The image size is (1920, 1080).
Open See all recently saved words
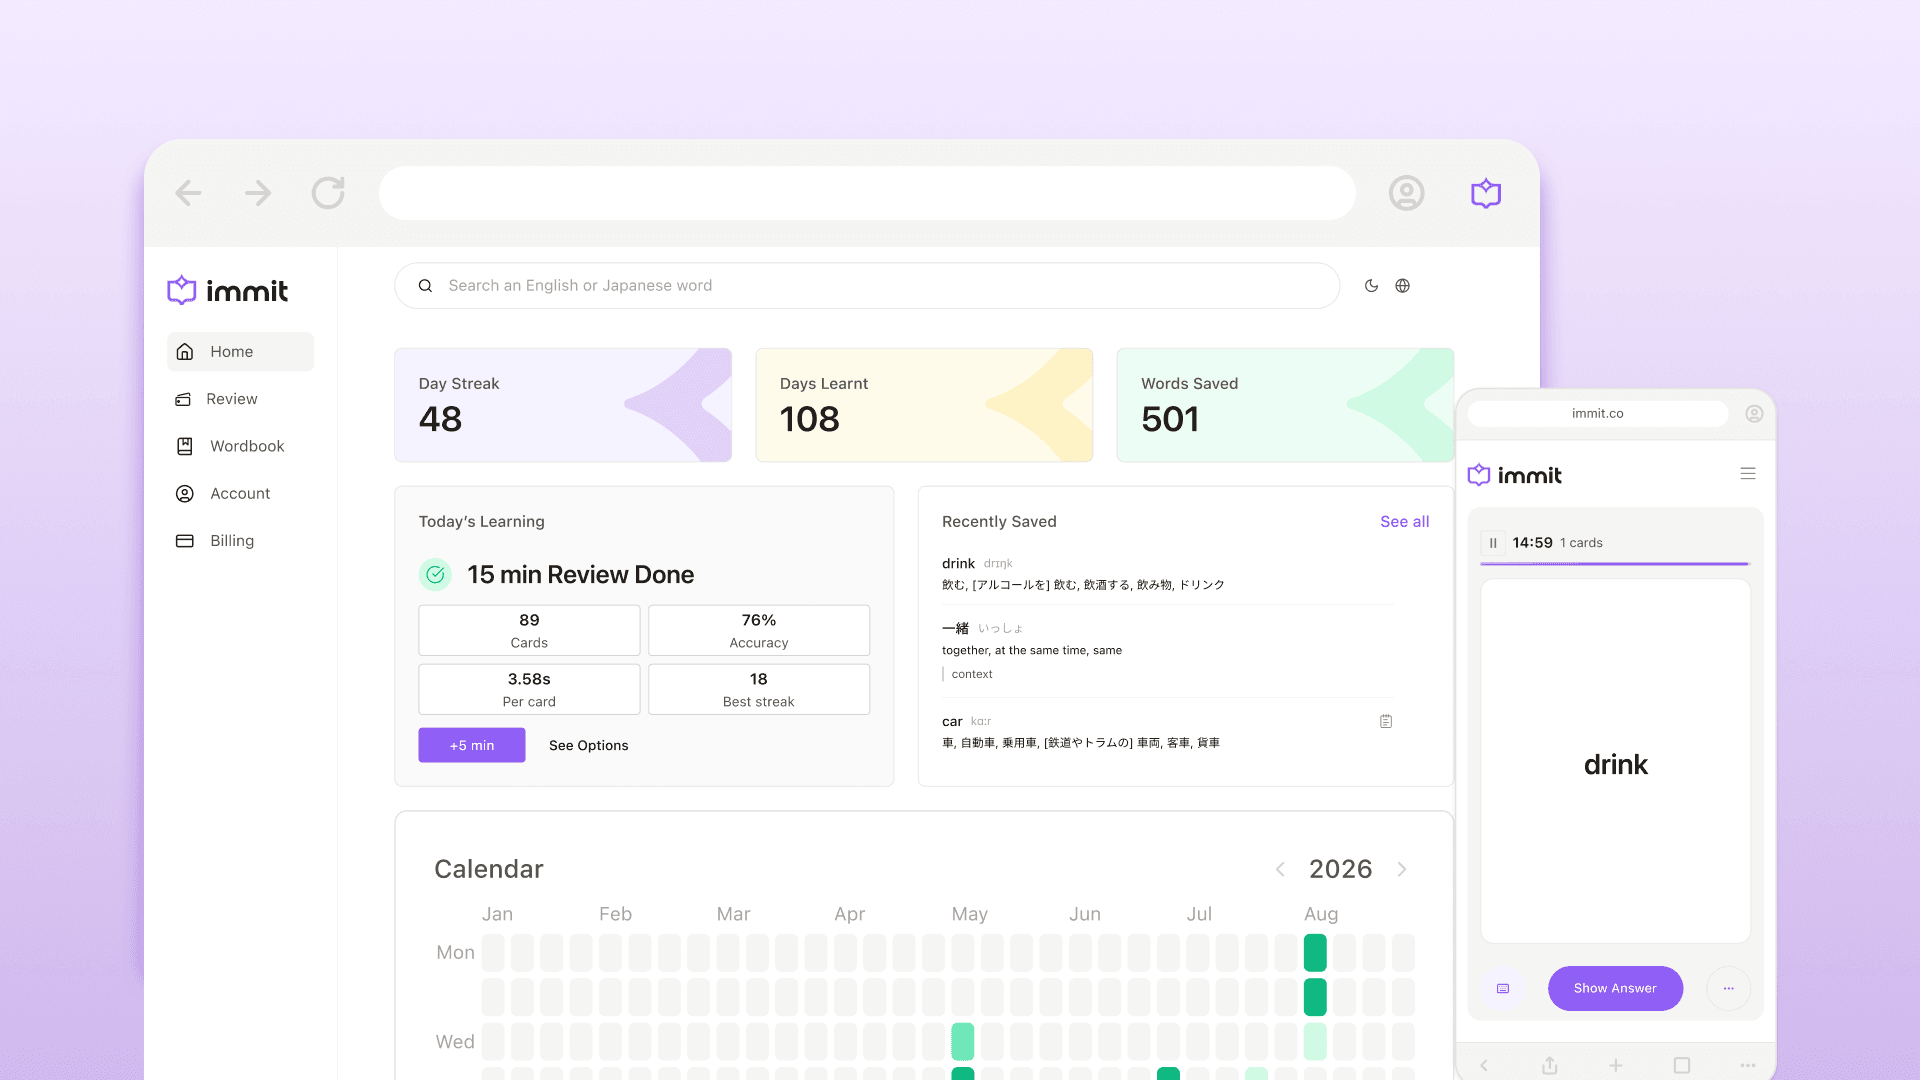(1405, 521)
